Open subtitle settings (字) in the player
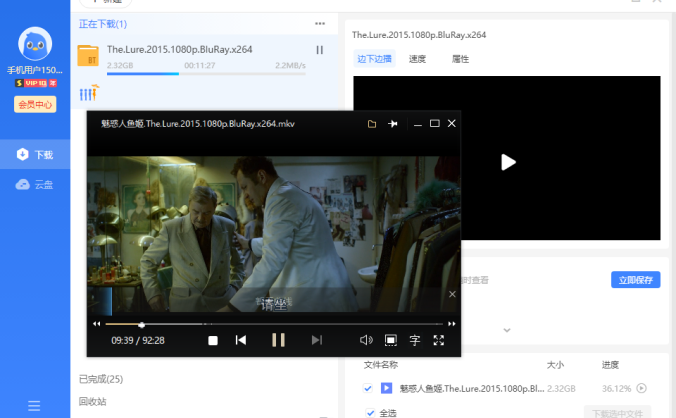Screen dimensions: 676x418 pyautogui.click(x=415, y=340)
